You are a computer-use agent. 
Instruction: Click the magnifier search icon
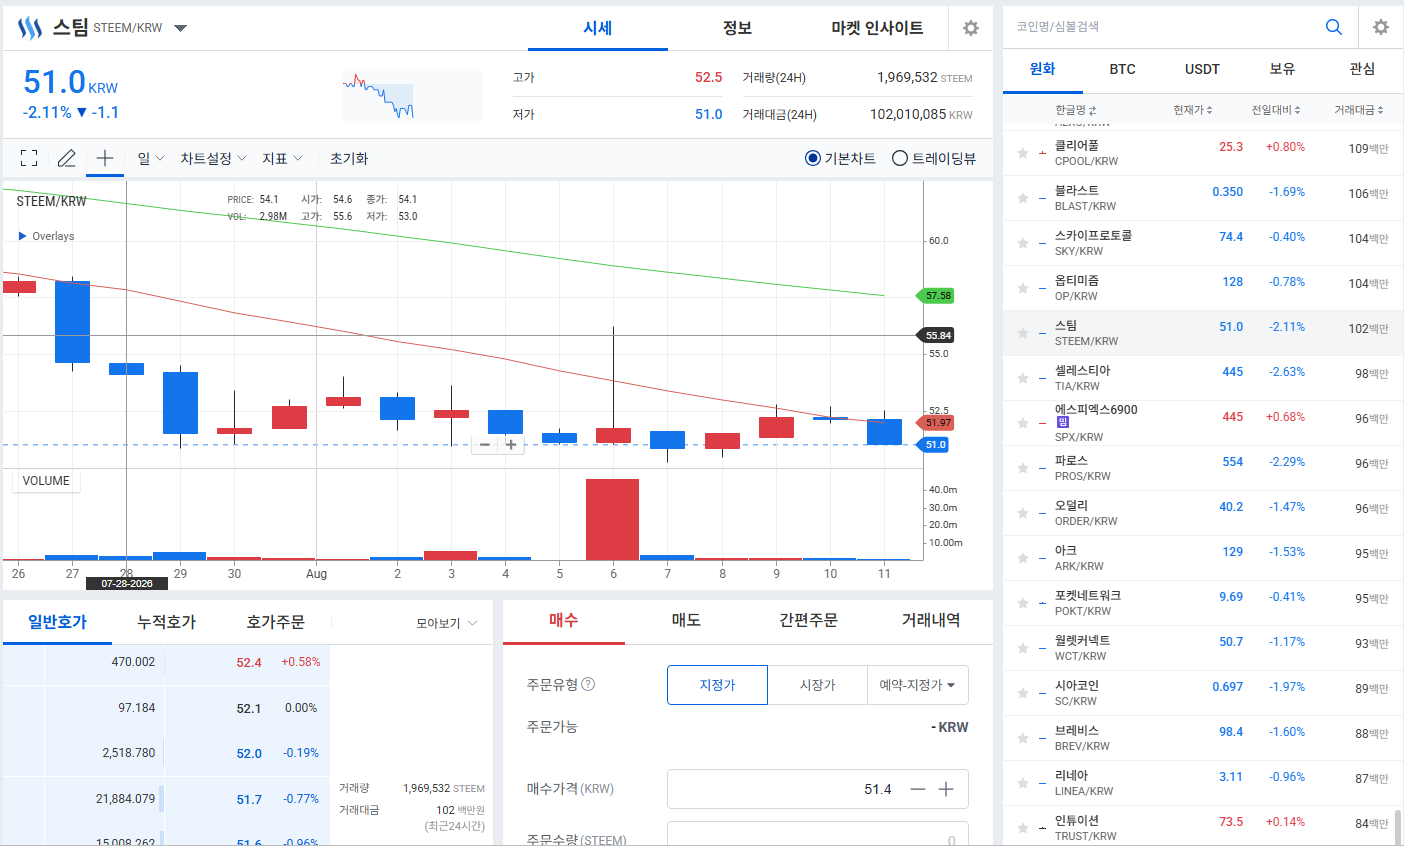click(x=1334, y=27)
